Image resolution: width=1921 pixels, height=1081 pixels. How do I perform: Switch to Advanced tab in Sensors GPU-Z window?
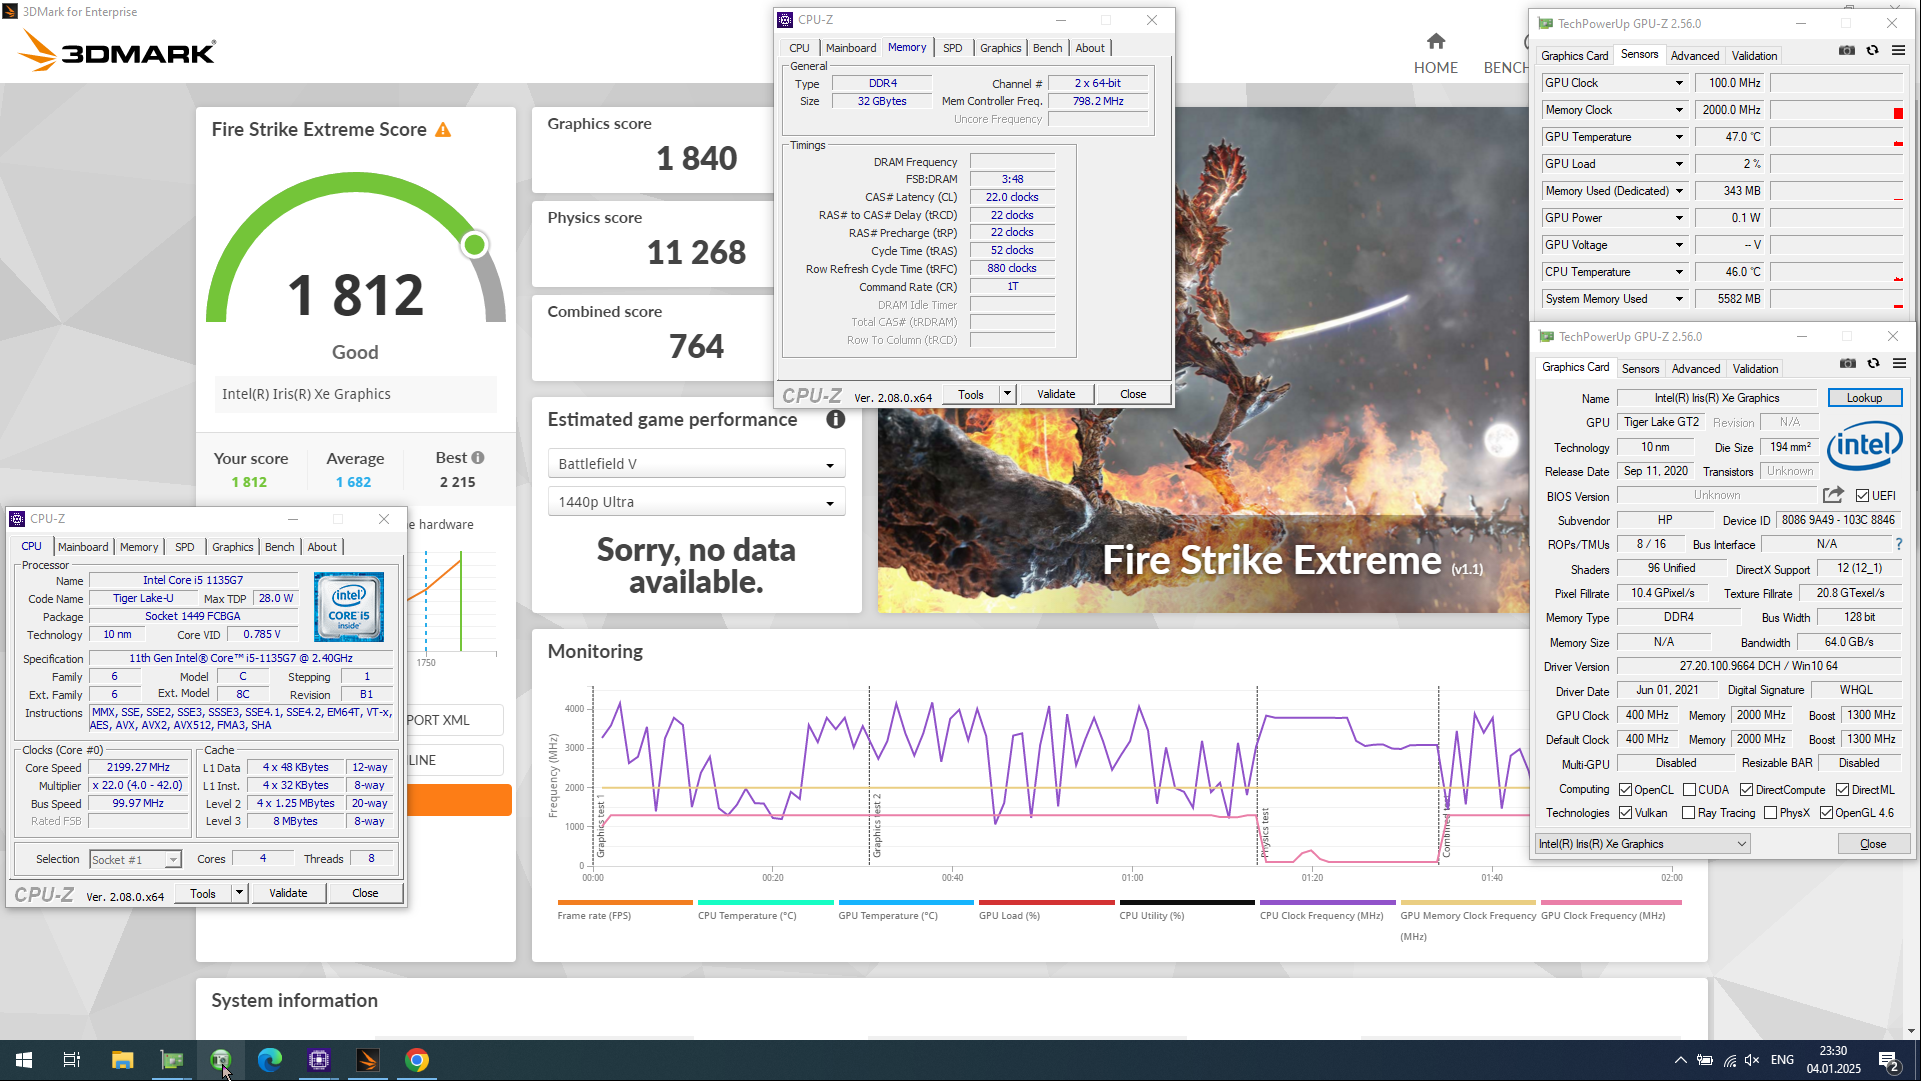[x=1694, y=56]
